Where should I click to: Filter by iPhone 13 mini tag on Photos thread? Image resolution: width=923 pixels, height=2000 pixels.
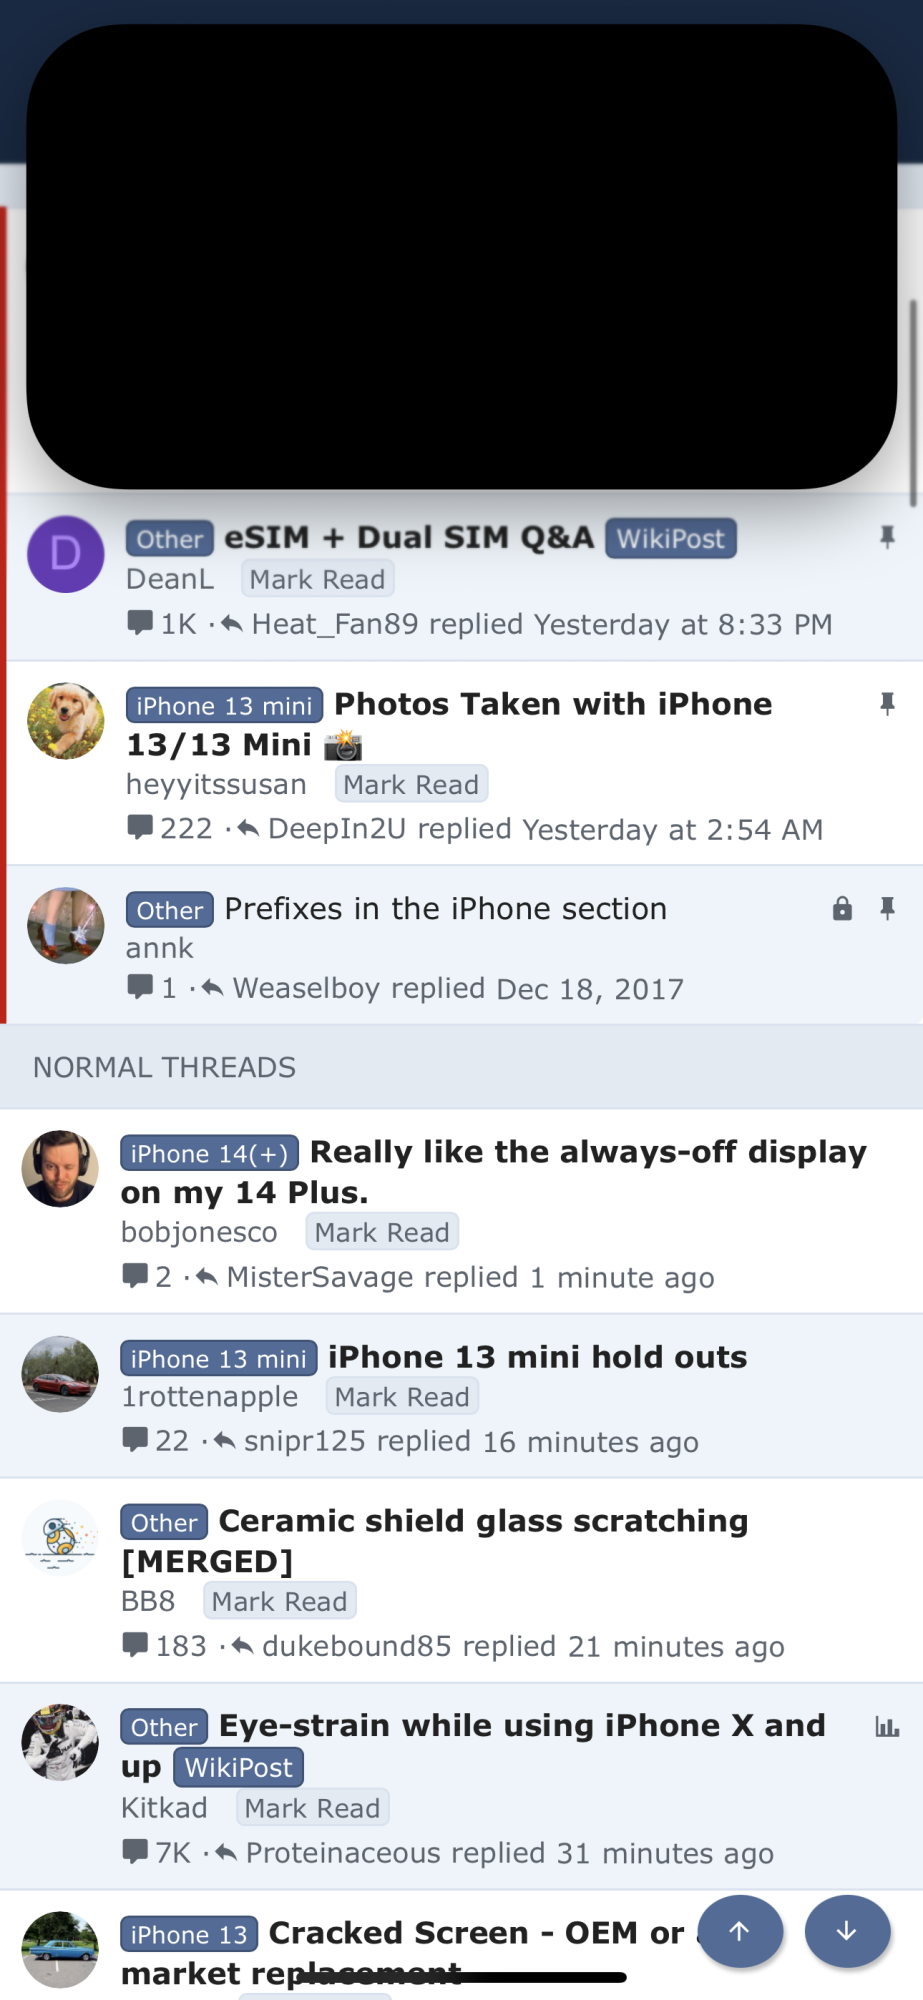point(225,705)
